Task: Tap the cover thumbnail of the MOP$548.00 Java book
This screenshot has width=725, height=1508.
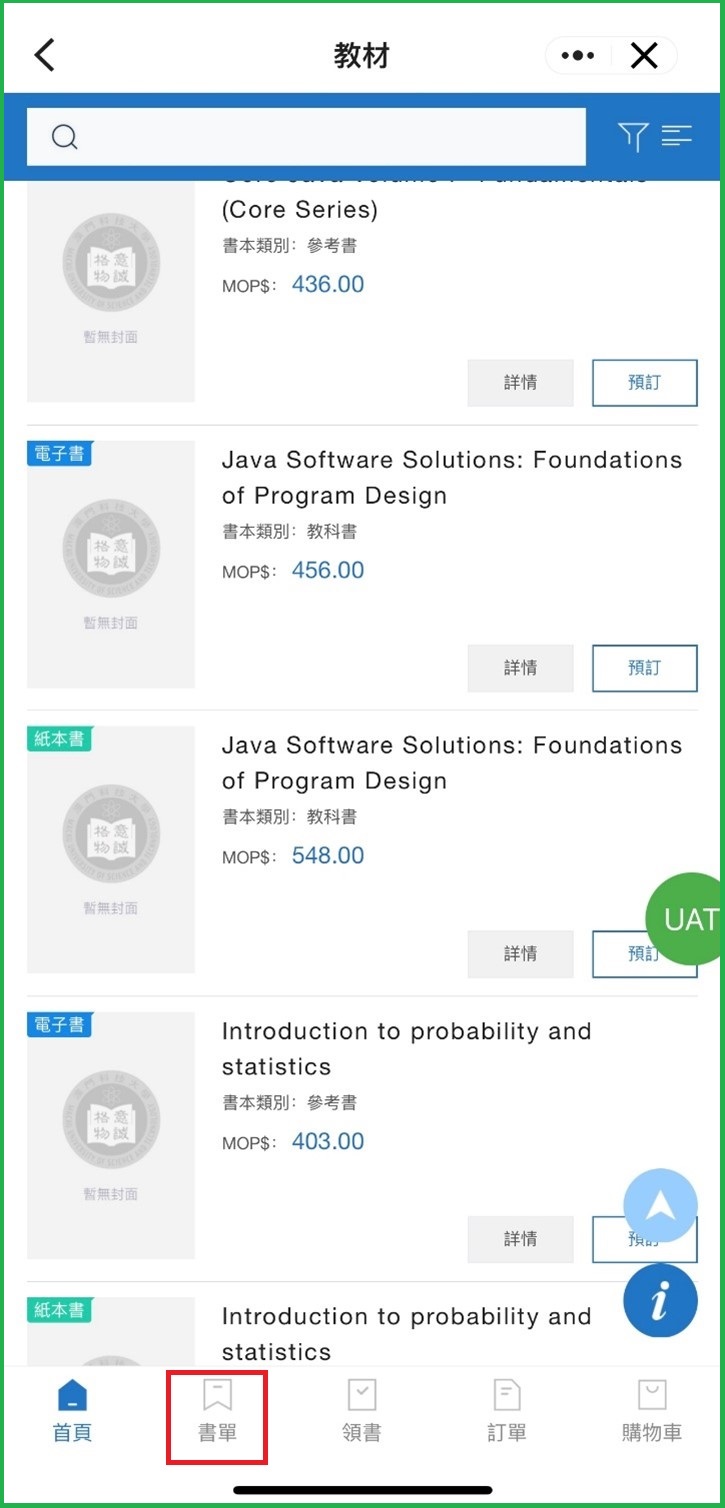Action: (111, 850)
